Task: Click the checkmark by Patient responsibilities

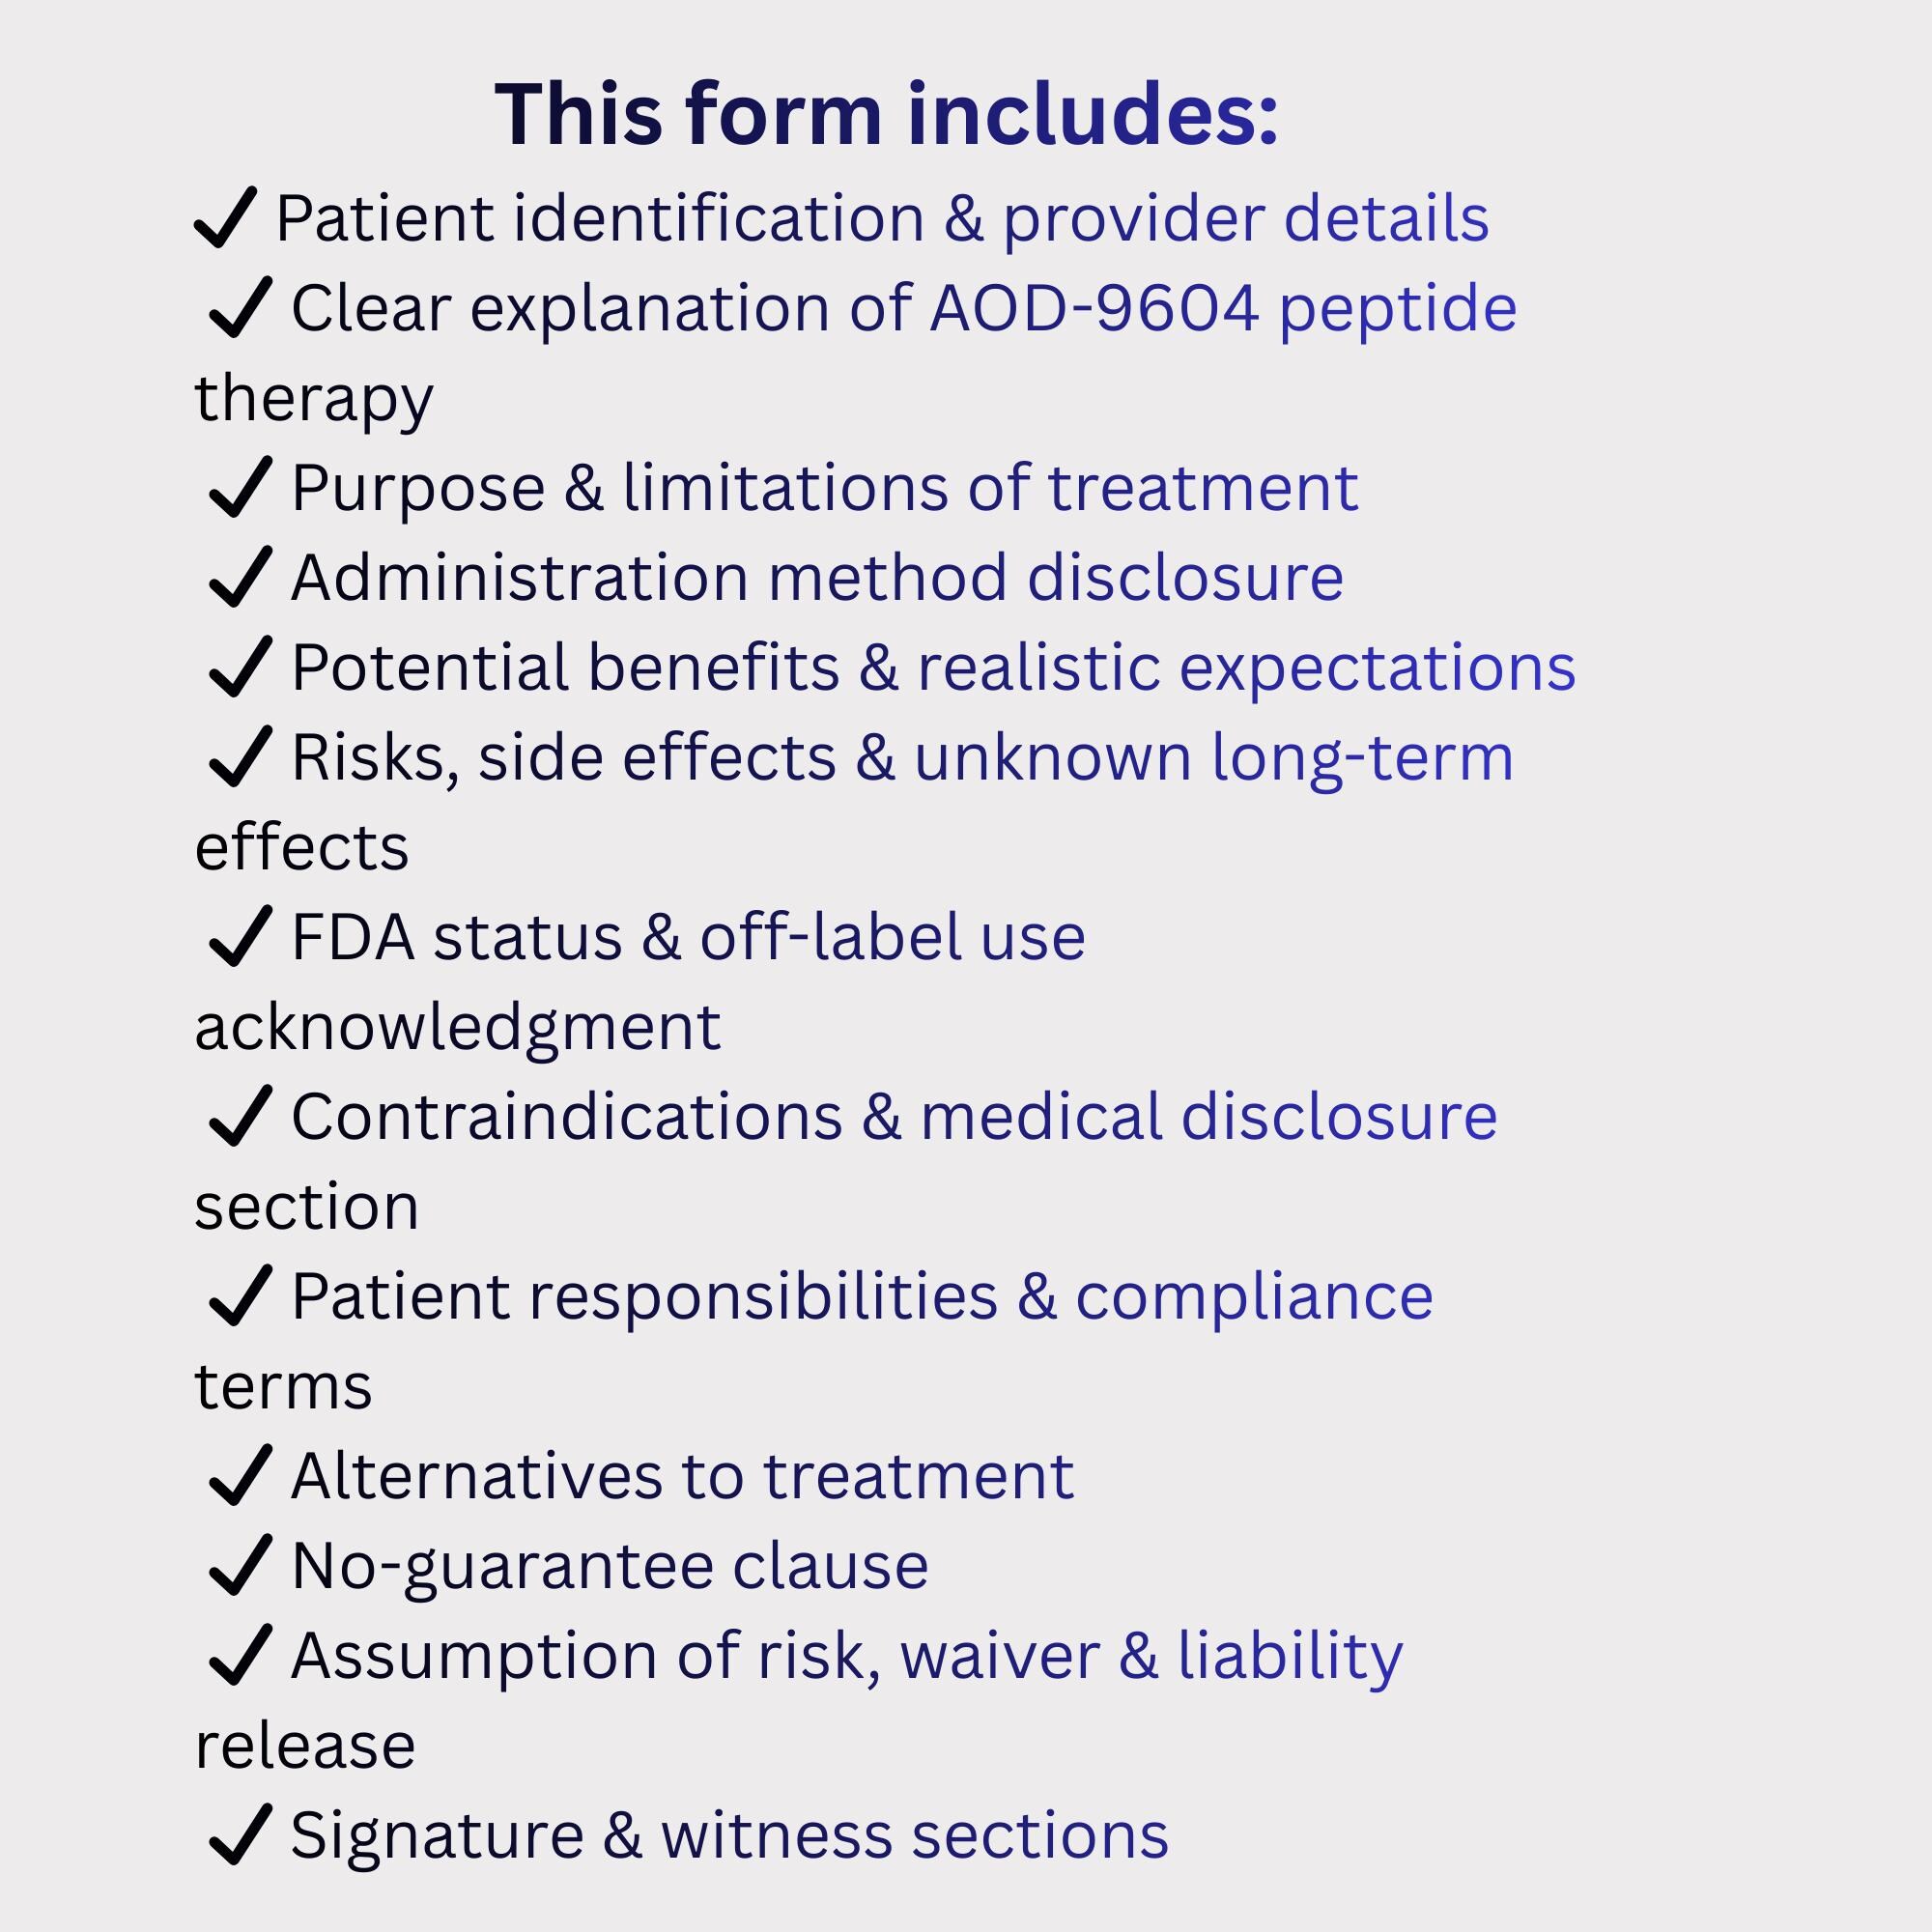Action: 241,1296
